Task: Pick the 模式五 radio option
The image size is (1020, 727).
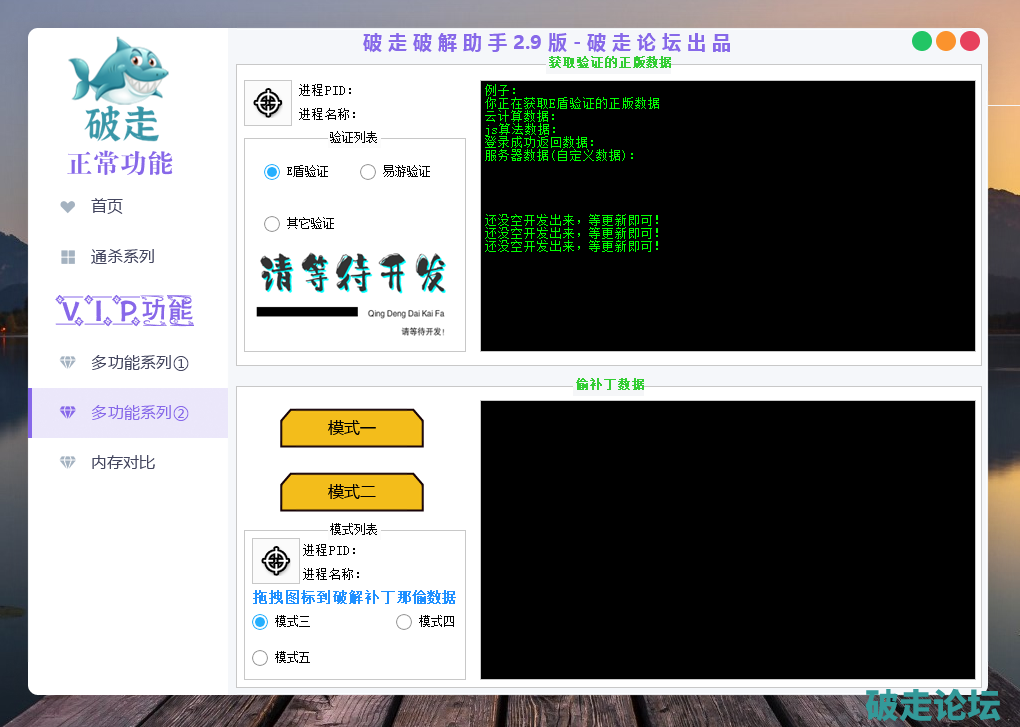Action: [261, 658]
